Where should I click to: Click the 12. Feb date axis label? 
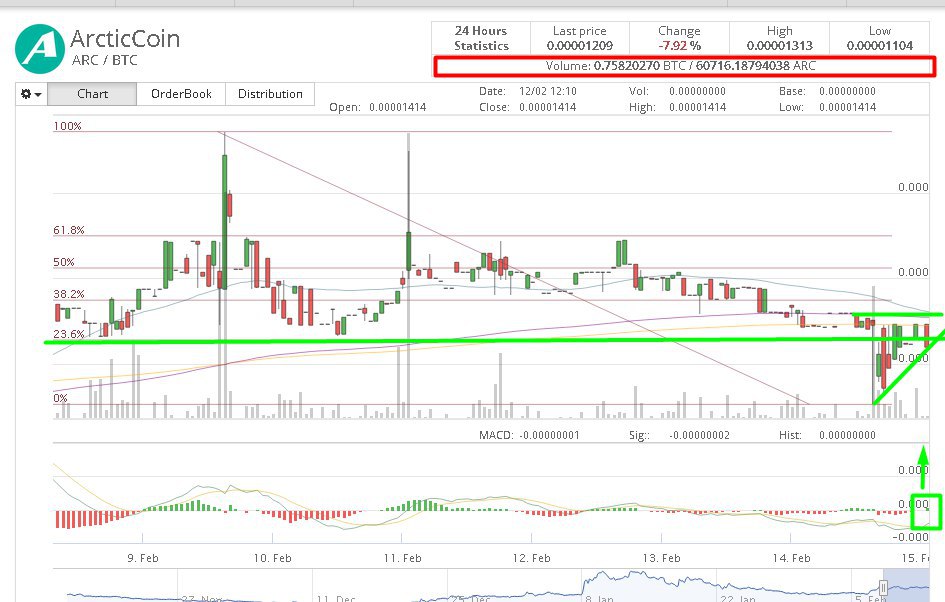click(x=532, y=558)
